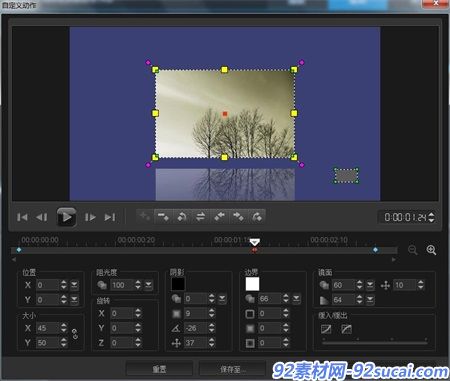Click the reverse keyframes icon
Screen dimensions: 450x381
pyautogui.click(x=201, y=217)
